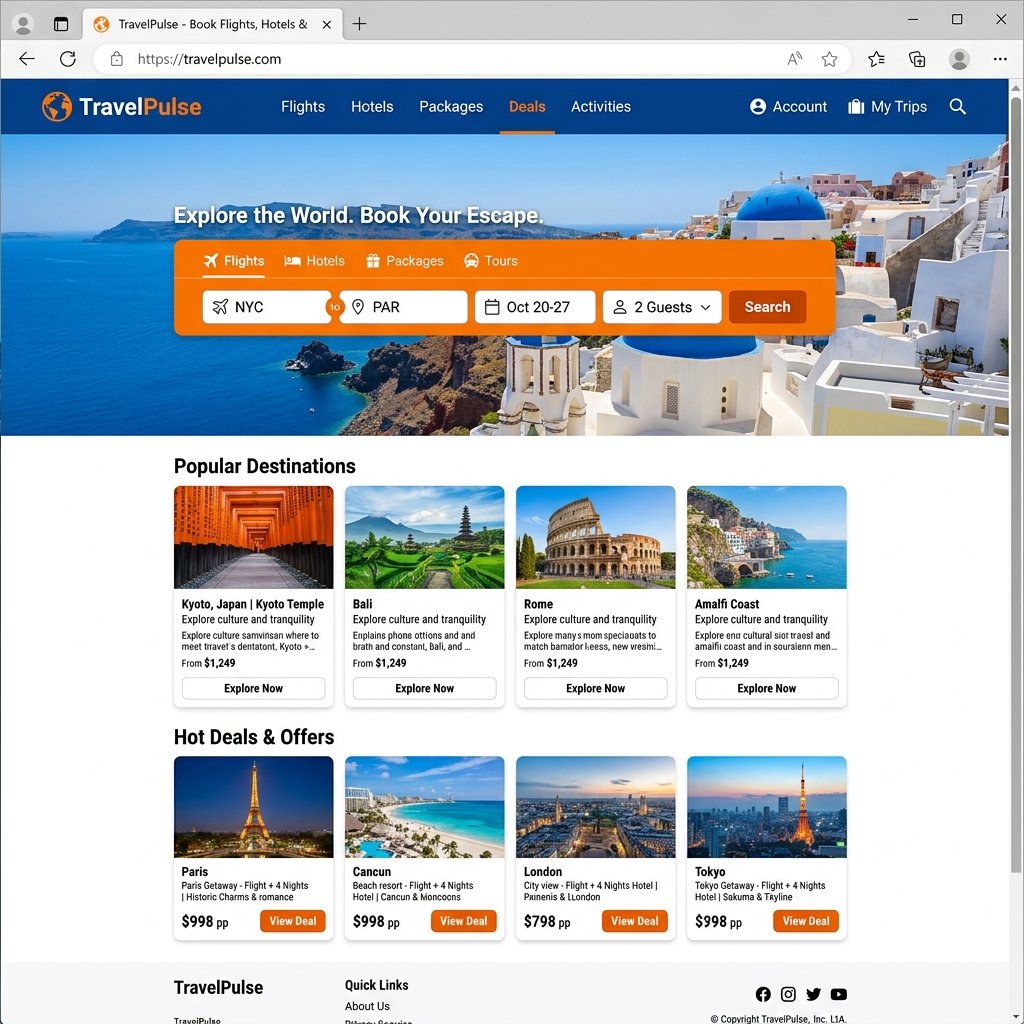Open a new tab with plus icon
The width and height of the screenshot is (1024, 1024).
point(359,24)
